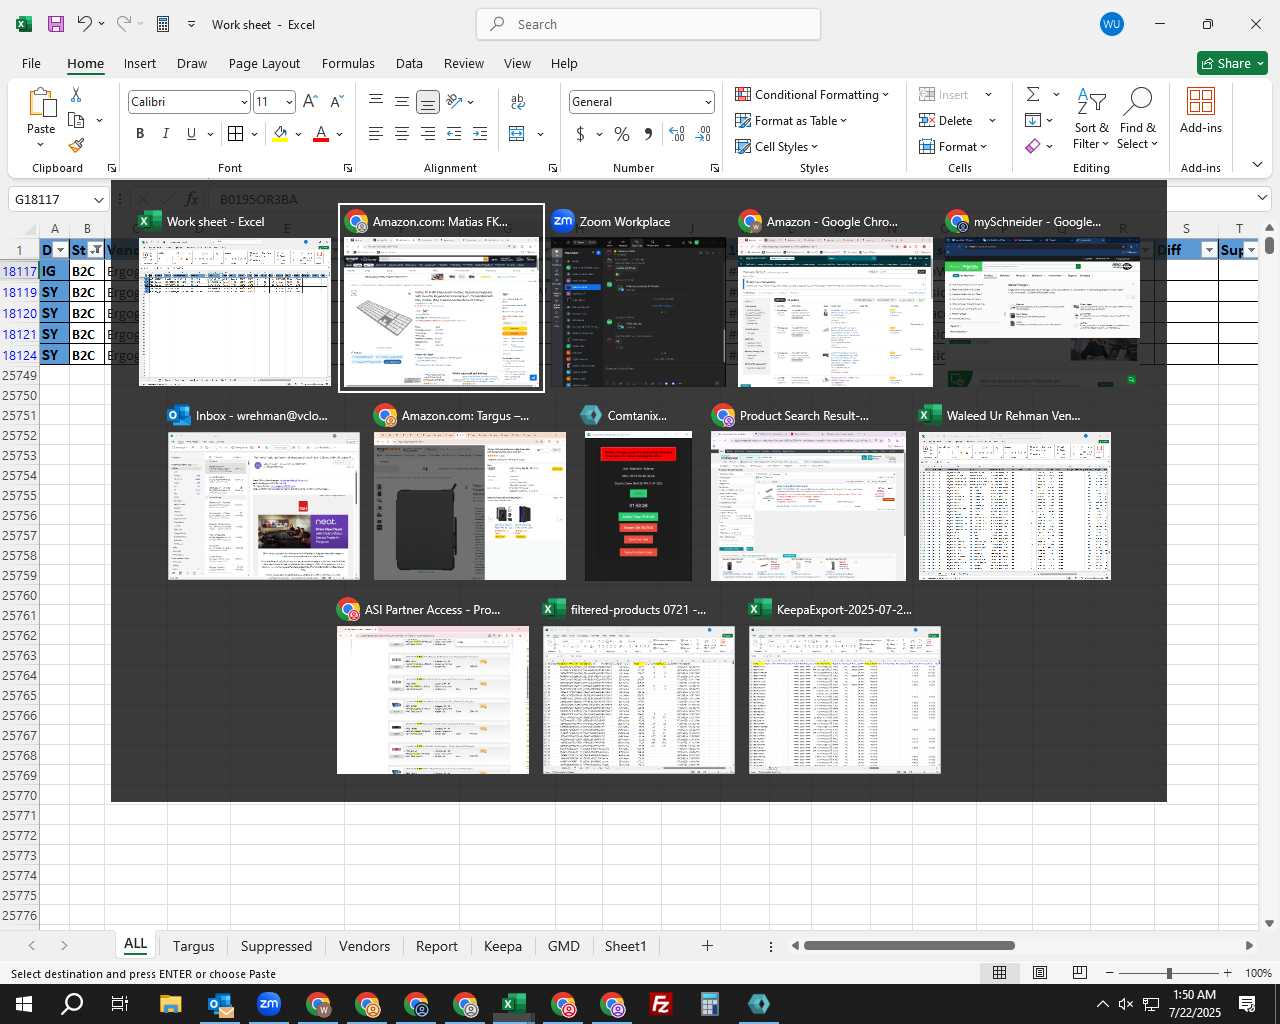Screen dimensions: 1280x1024
Task: Toggle Align Right for cell text
Action: [428, 134]
